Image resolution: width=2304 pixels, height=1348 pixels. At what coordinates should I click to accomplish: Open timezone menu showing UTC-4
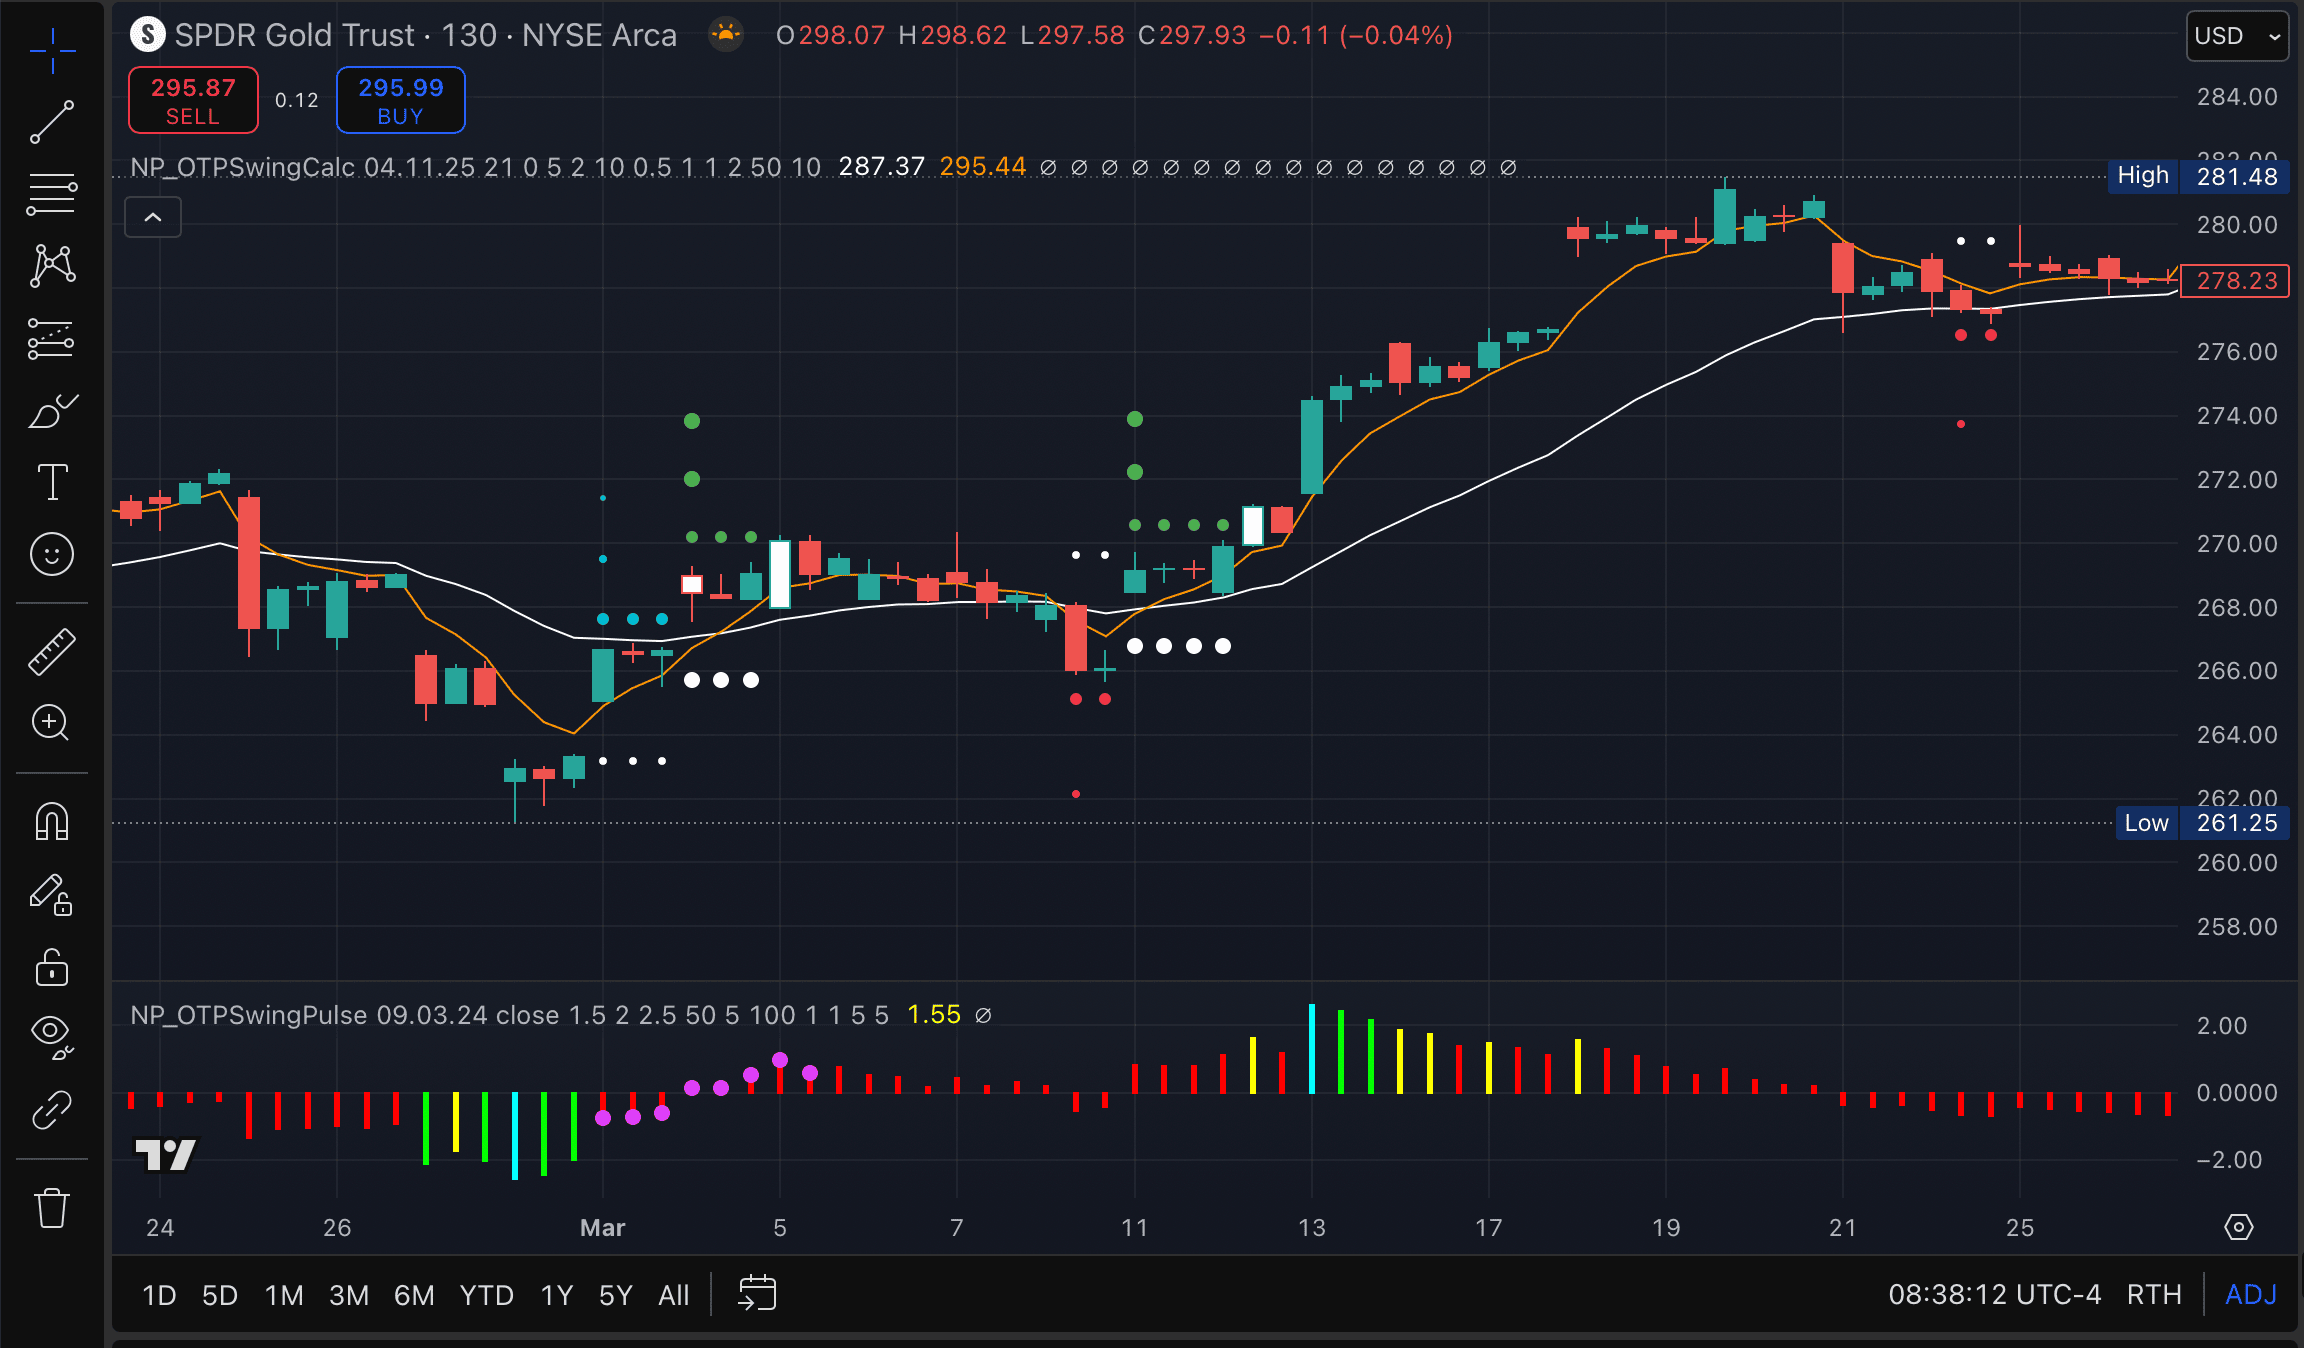pyautogui.click(x=1995, y=1295)
